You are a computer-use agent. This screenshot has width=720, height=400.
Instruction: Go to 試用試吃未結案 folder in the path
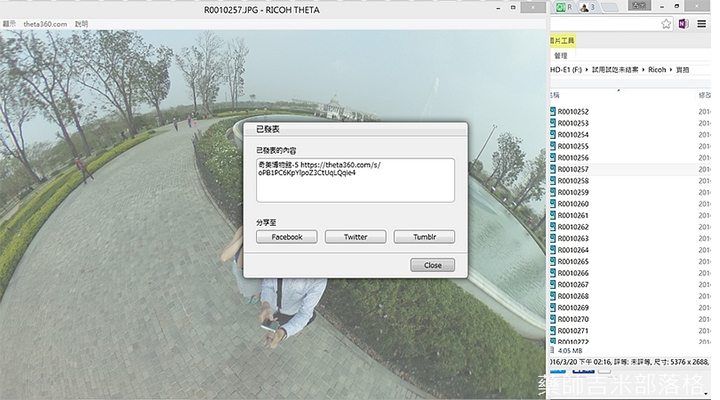coord(615,70)
